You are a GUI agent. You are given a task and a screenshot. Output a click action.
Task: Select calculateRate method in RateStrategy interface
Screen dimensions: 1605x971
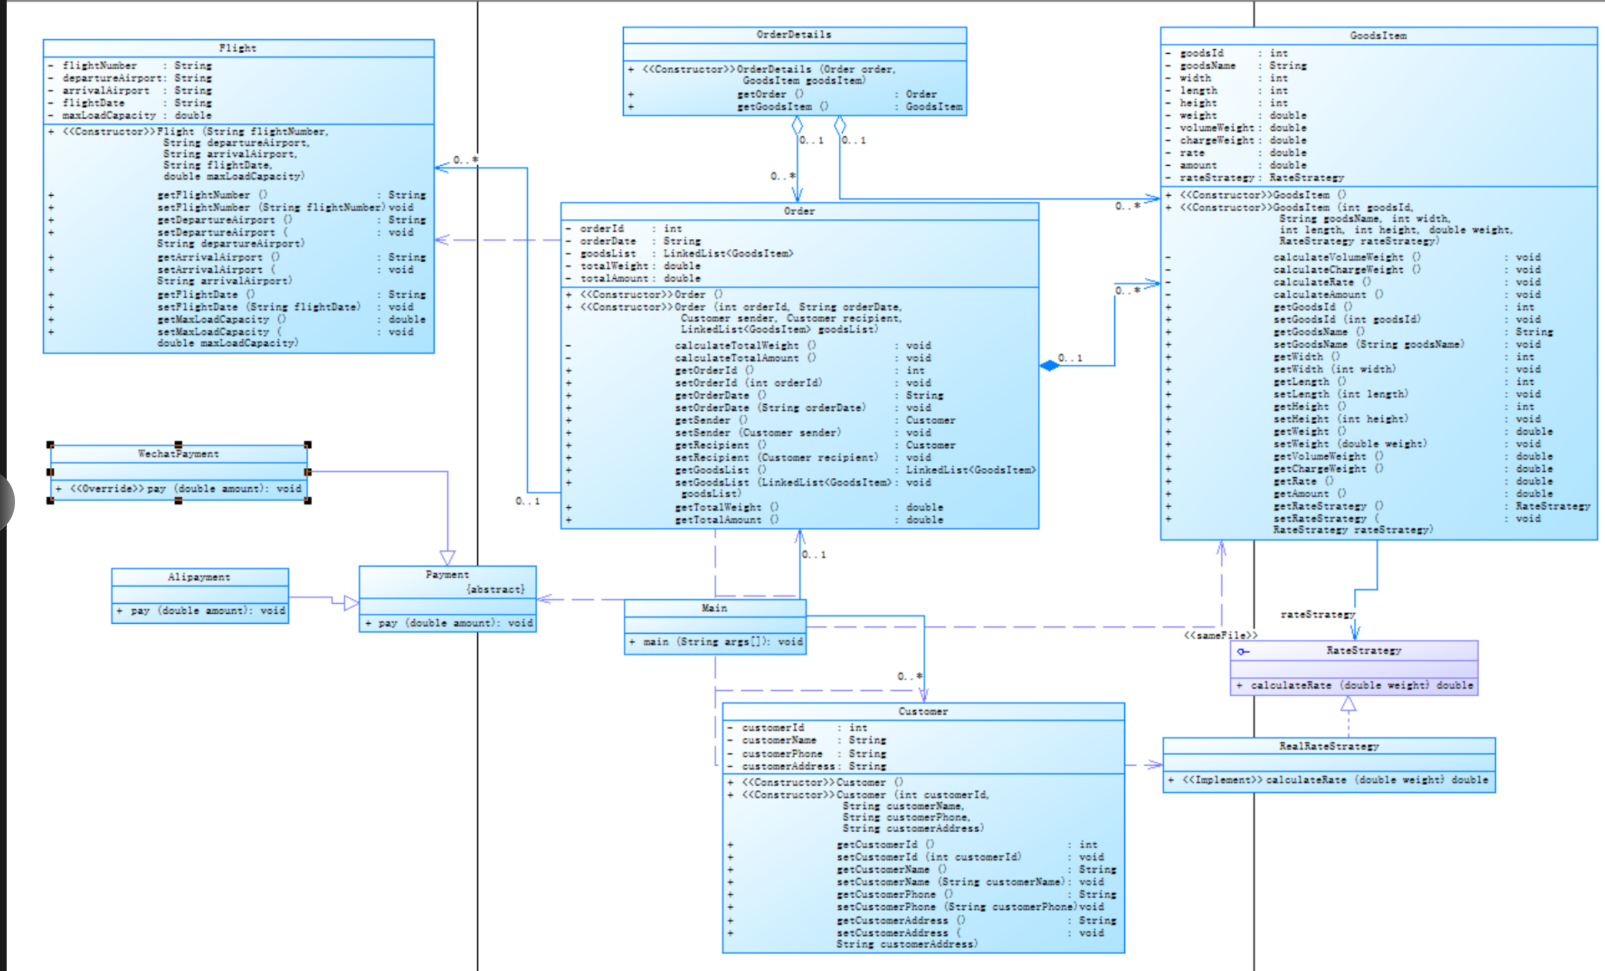1355,686
